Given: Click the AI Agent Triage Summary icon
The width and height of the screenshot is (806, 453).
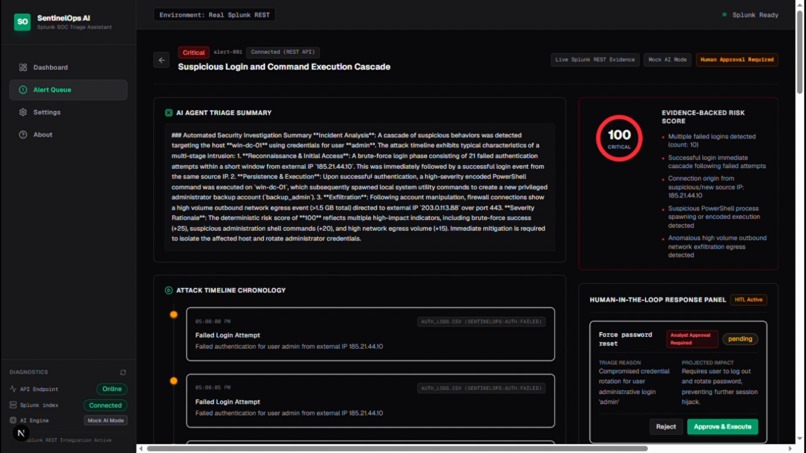Looking at the screenshot, I should pyautogui.click(x=169, y=113).
